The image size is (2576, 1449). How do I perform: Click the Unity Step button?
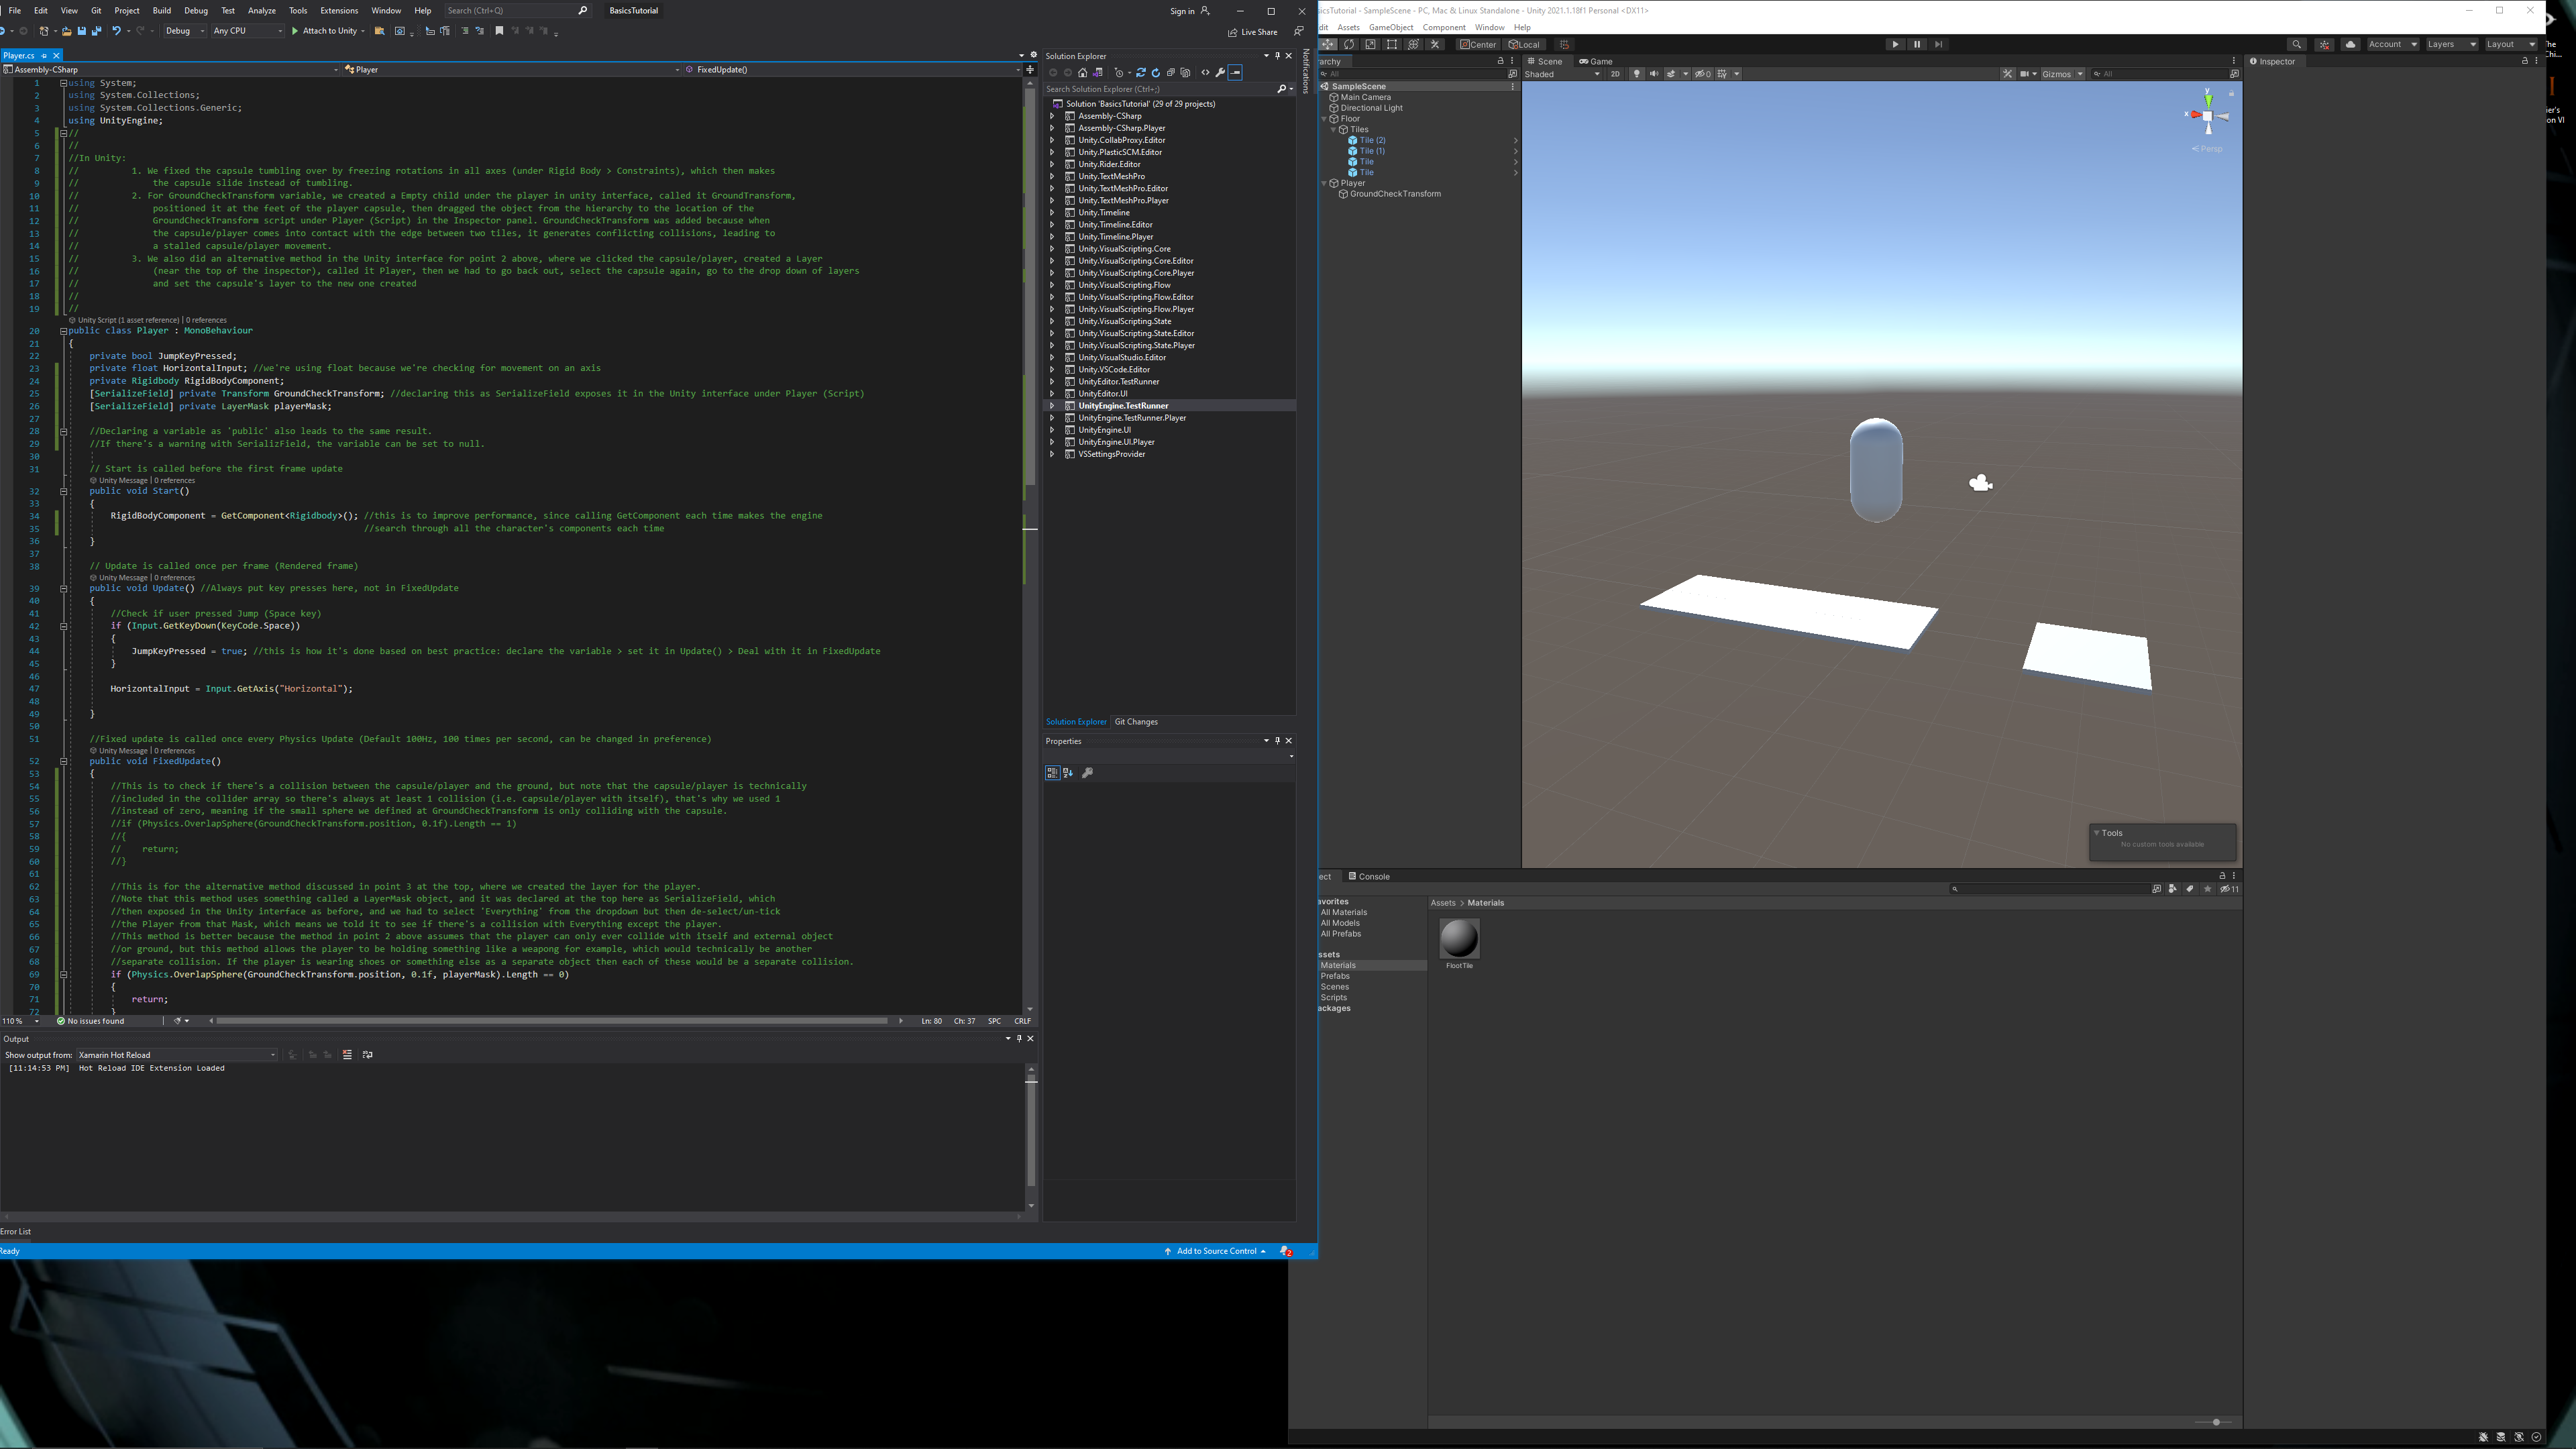click(1939, 44)
